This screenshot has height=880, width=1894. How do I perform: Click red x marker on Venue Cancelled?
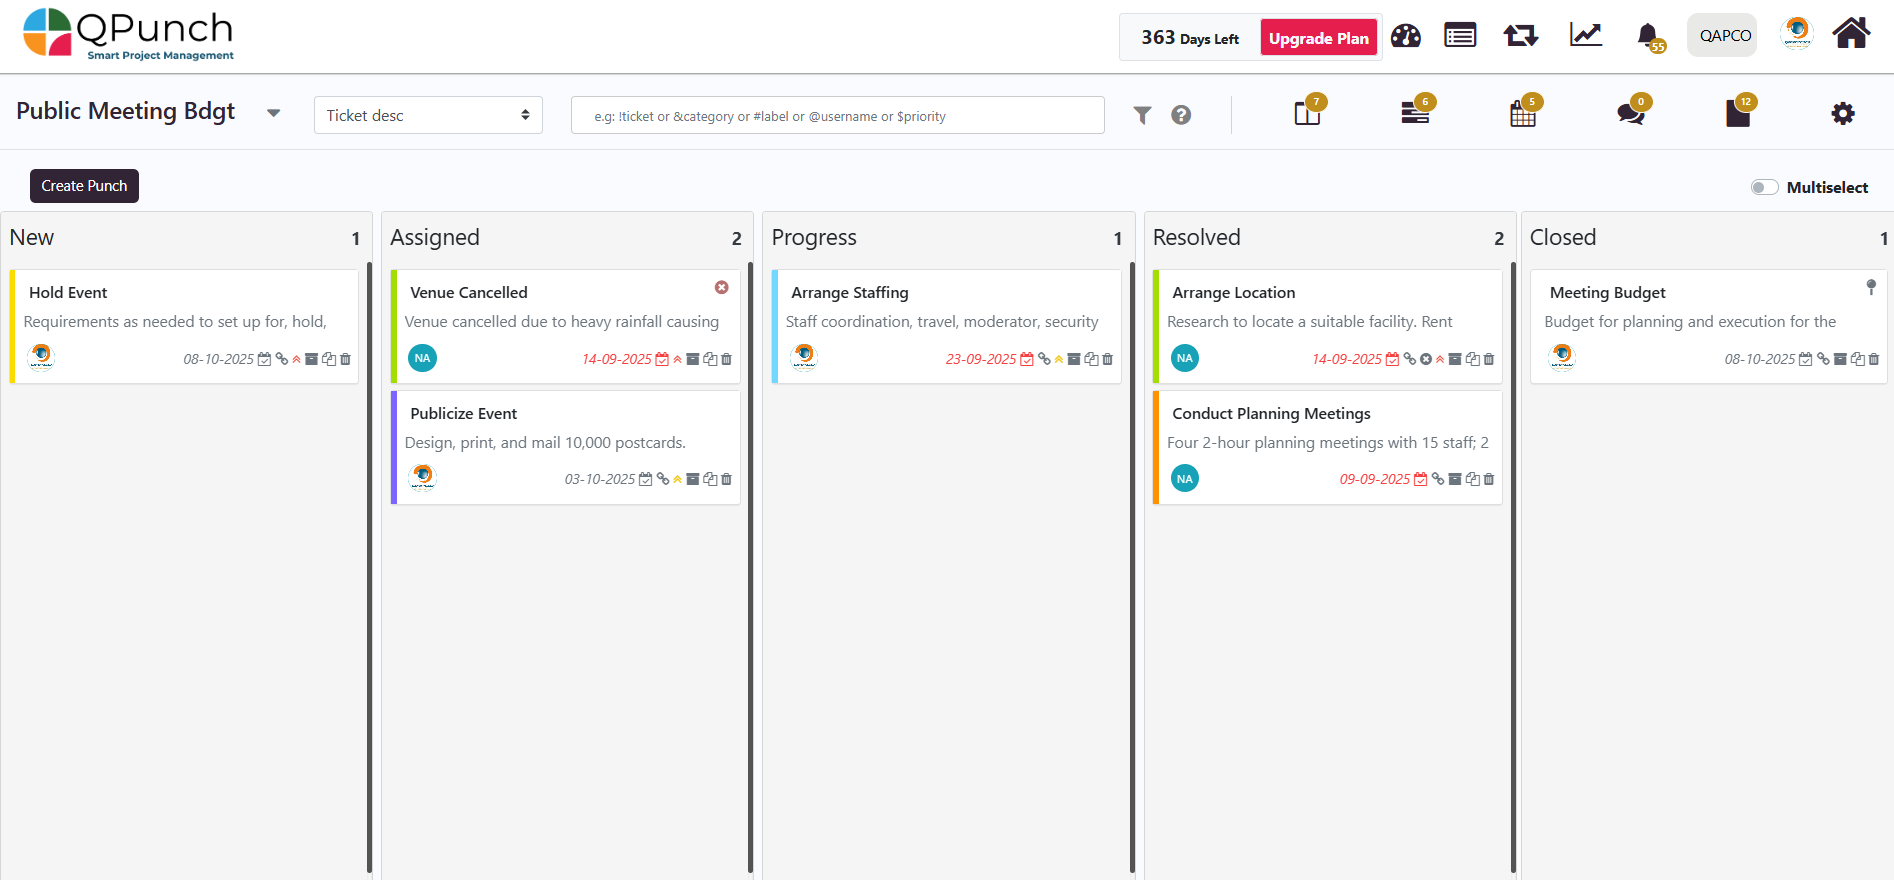721,287
